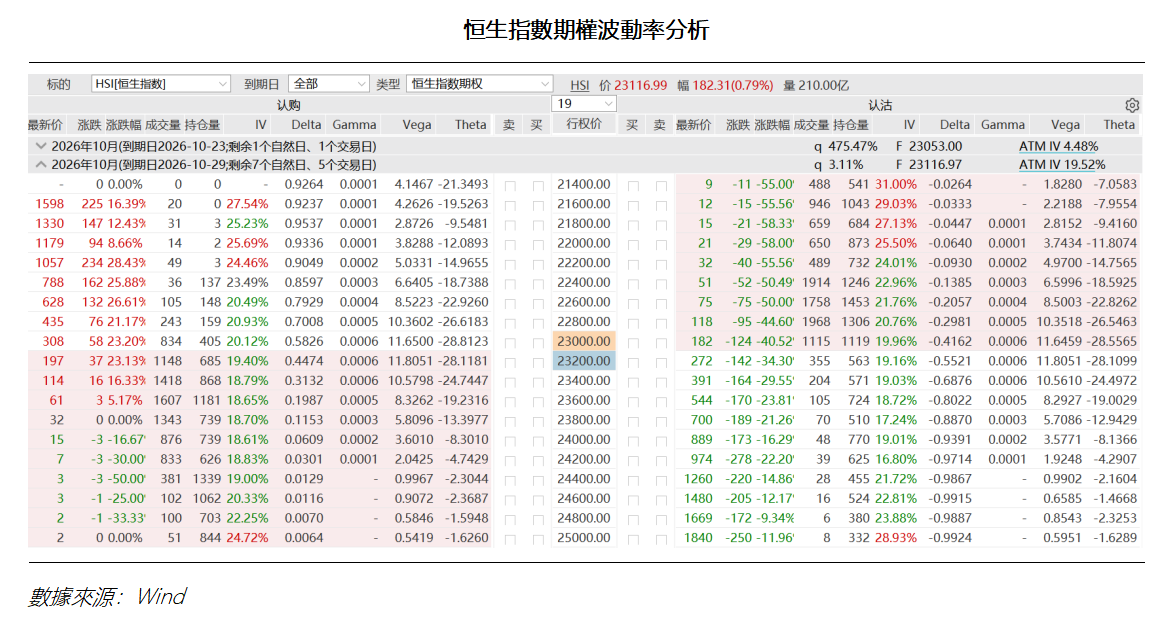The width and height of the screenshot is (1172, 627).
Task: Click the 认购 section header
Action: click(x=289, y=105)
